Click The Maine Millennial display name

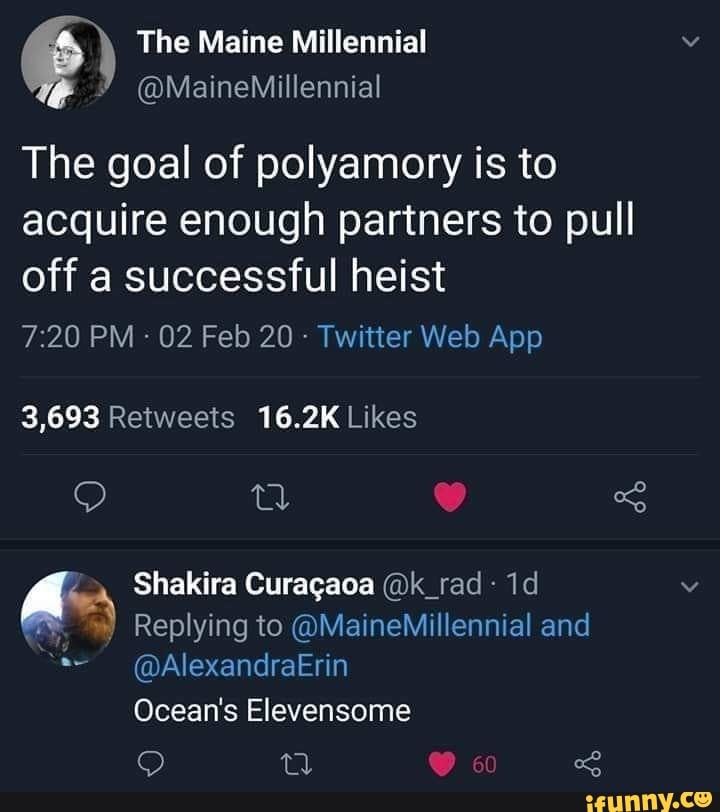click(281, 43)
